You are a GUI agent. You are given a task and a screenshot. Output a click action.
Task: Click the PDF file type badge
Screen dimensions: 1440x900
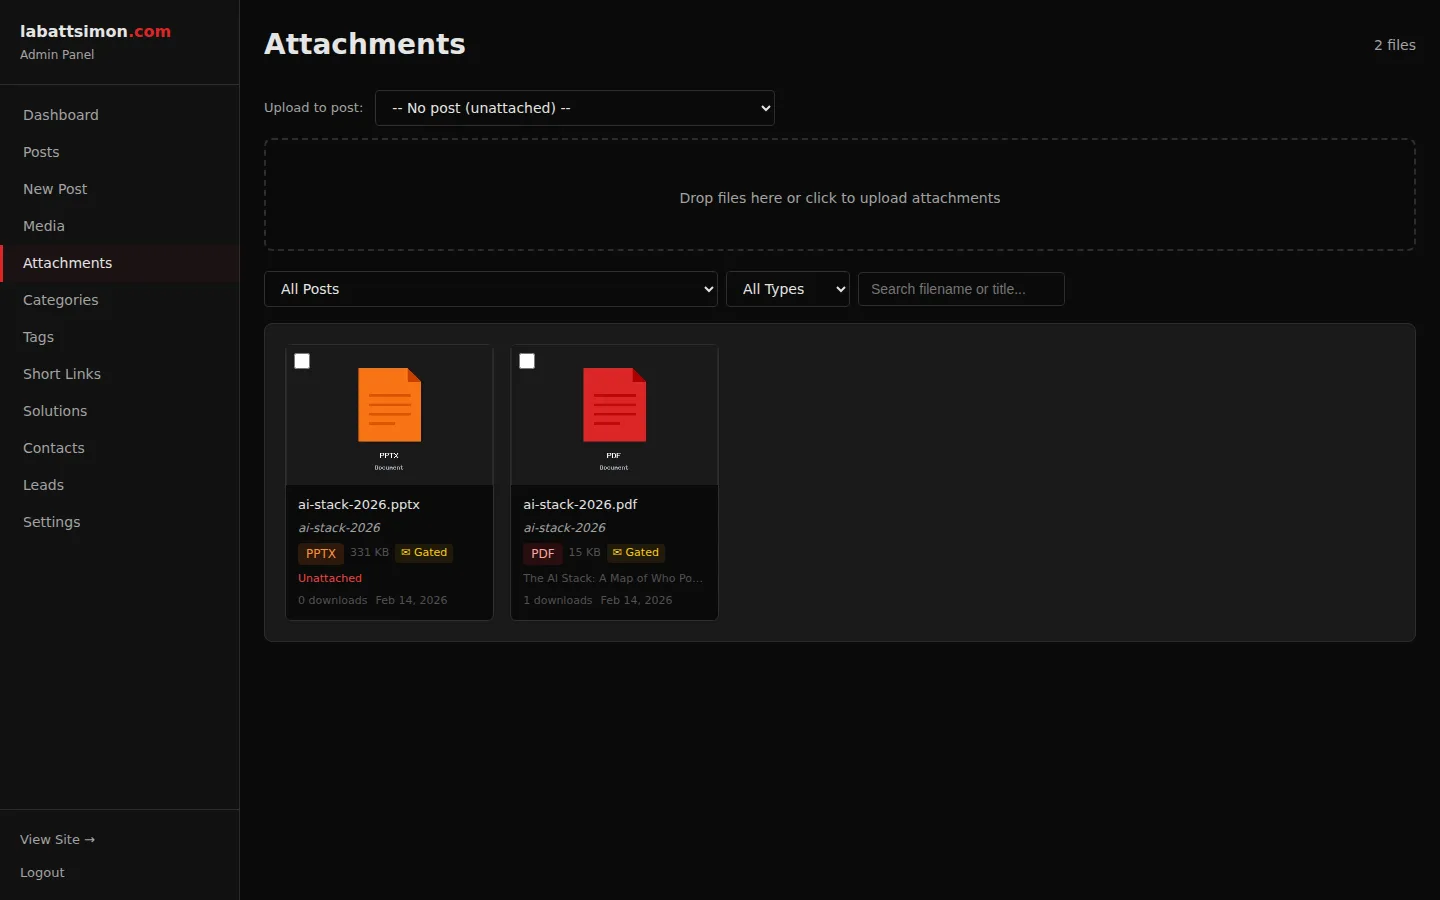[542, 553]
